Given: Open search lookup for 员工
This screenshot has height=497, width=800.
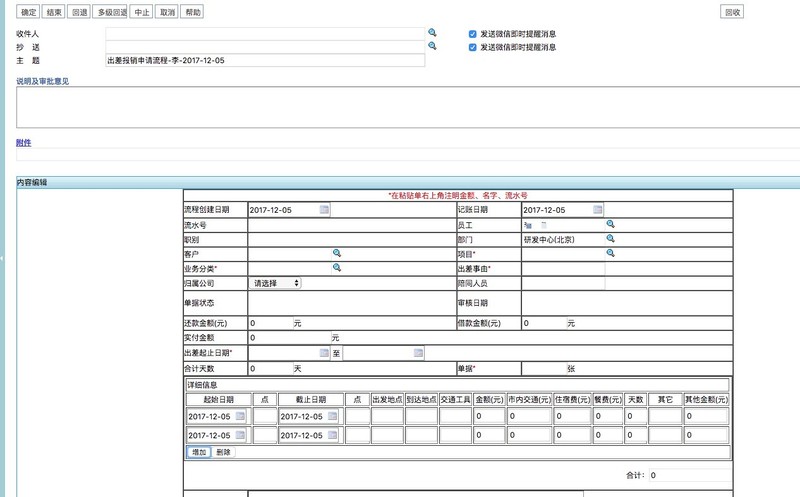Looking at the screenshot, I should (610, 224).
